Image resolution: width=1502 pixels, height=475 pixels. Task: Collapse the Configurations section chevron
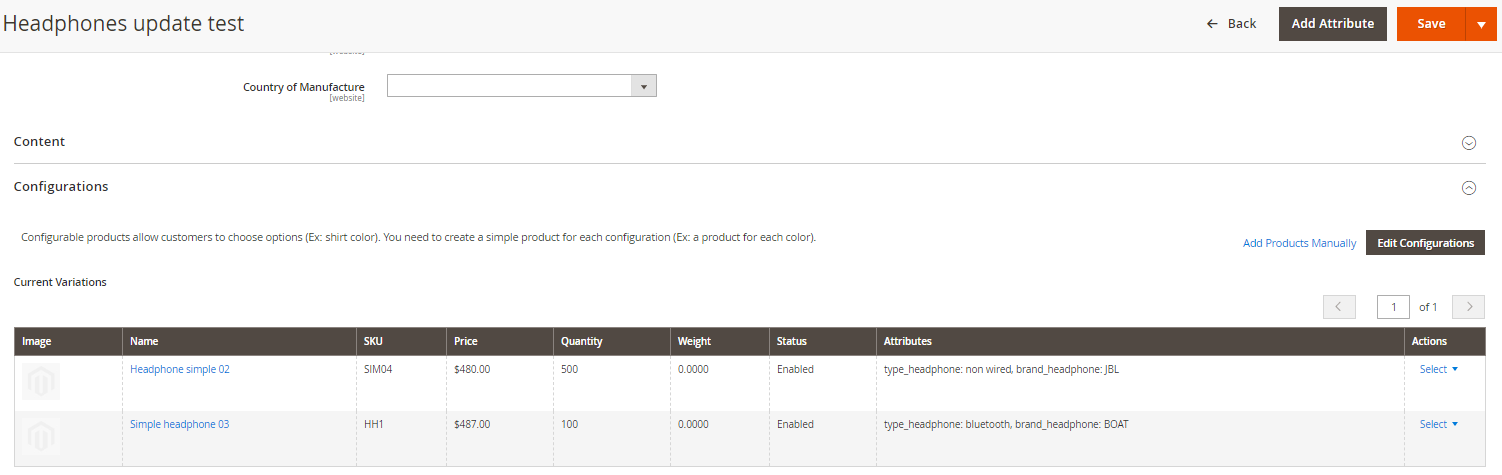point(1469,187)
